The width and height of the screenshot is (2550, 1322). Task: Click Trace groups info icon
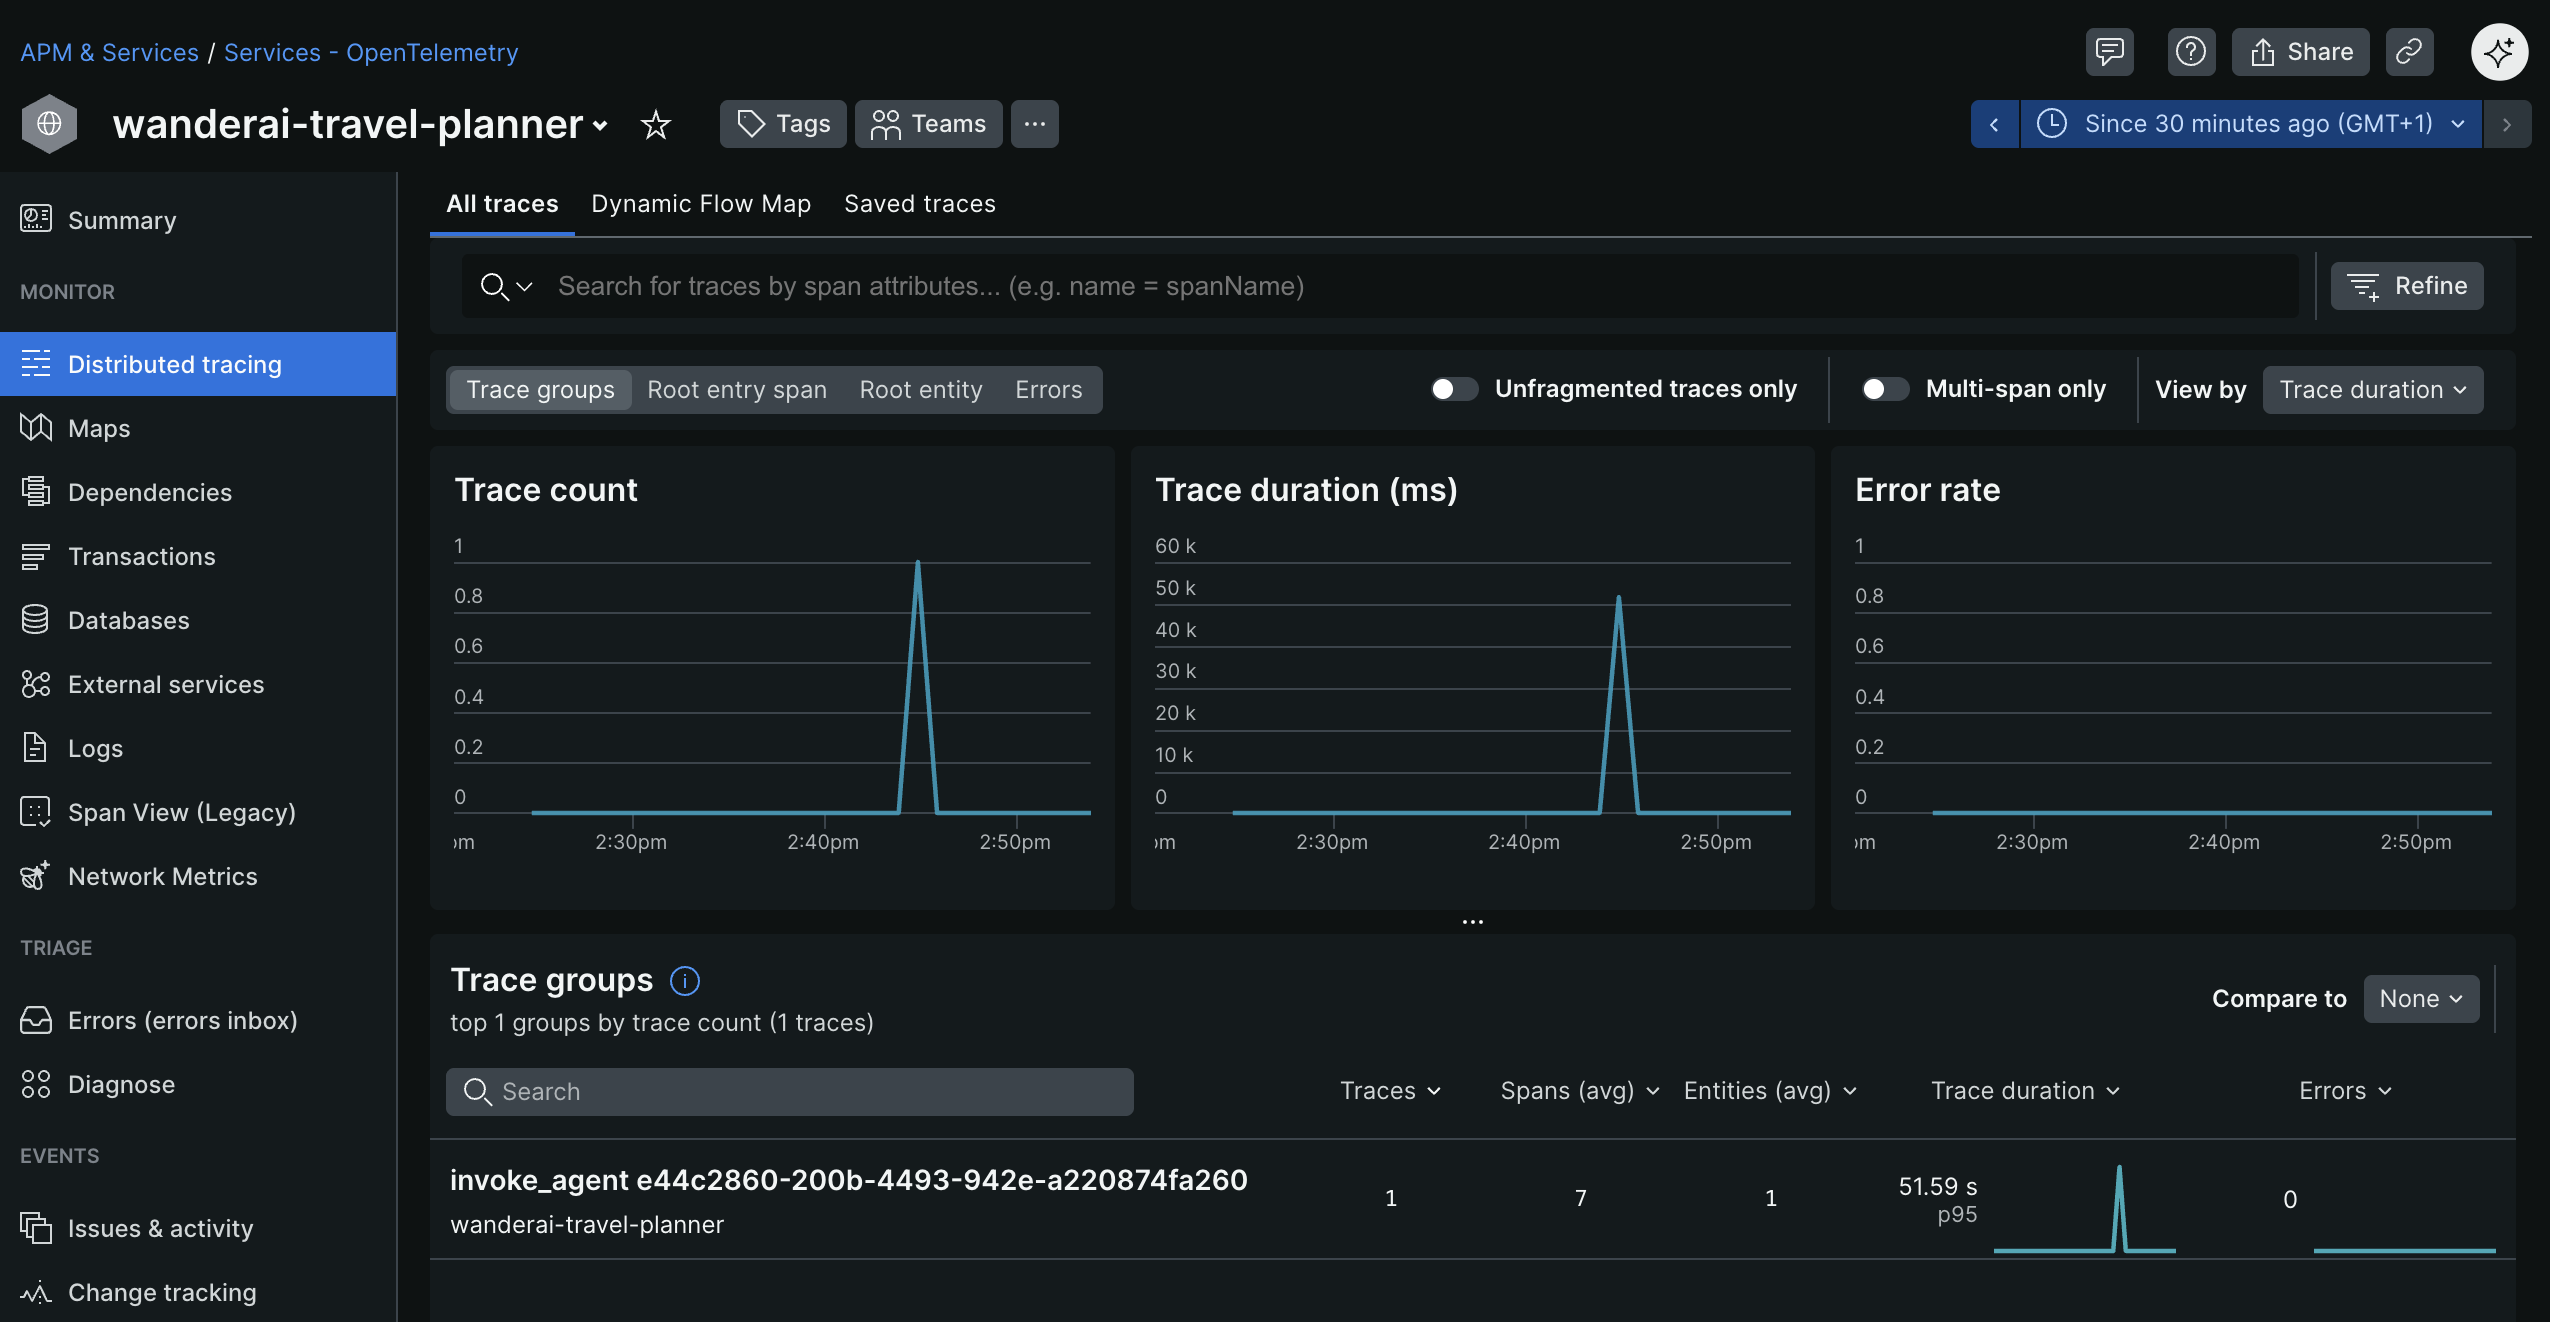(x=685, y=981)
